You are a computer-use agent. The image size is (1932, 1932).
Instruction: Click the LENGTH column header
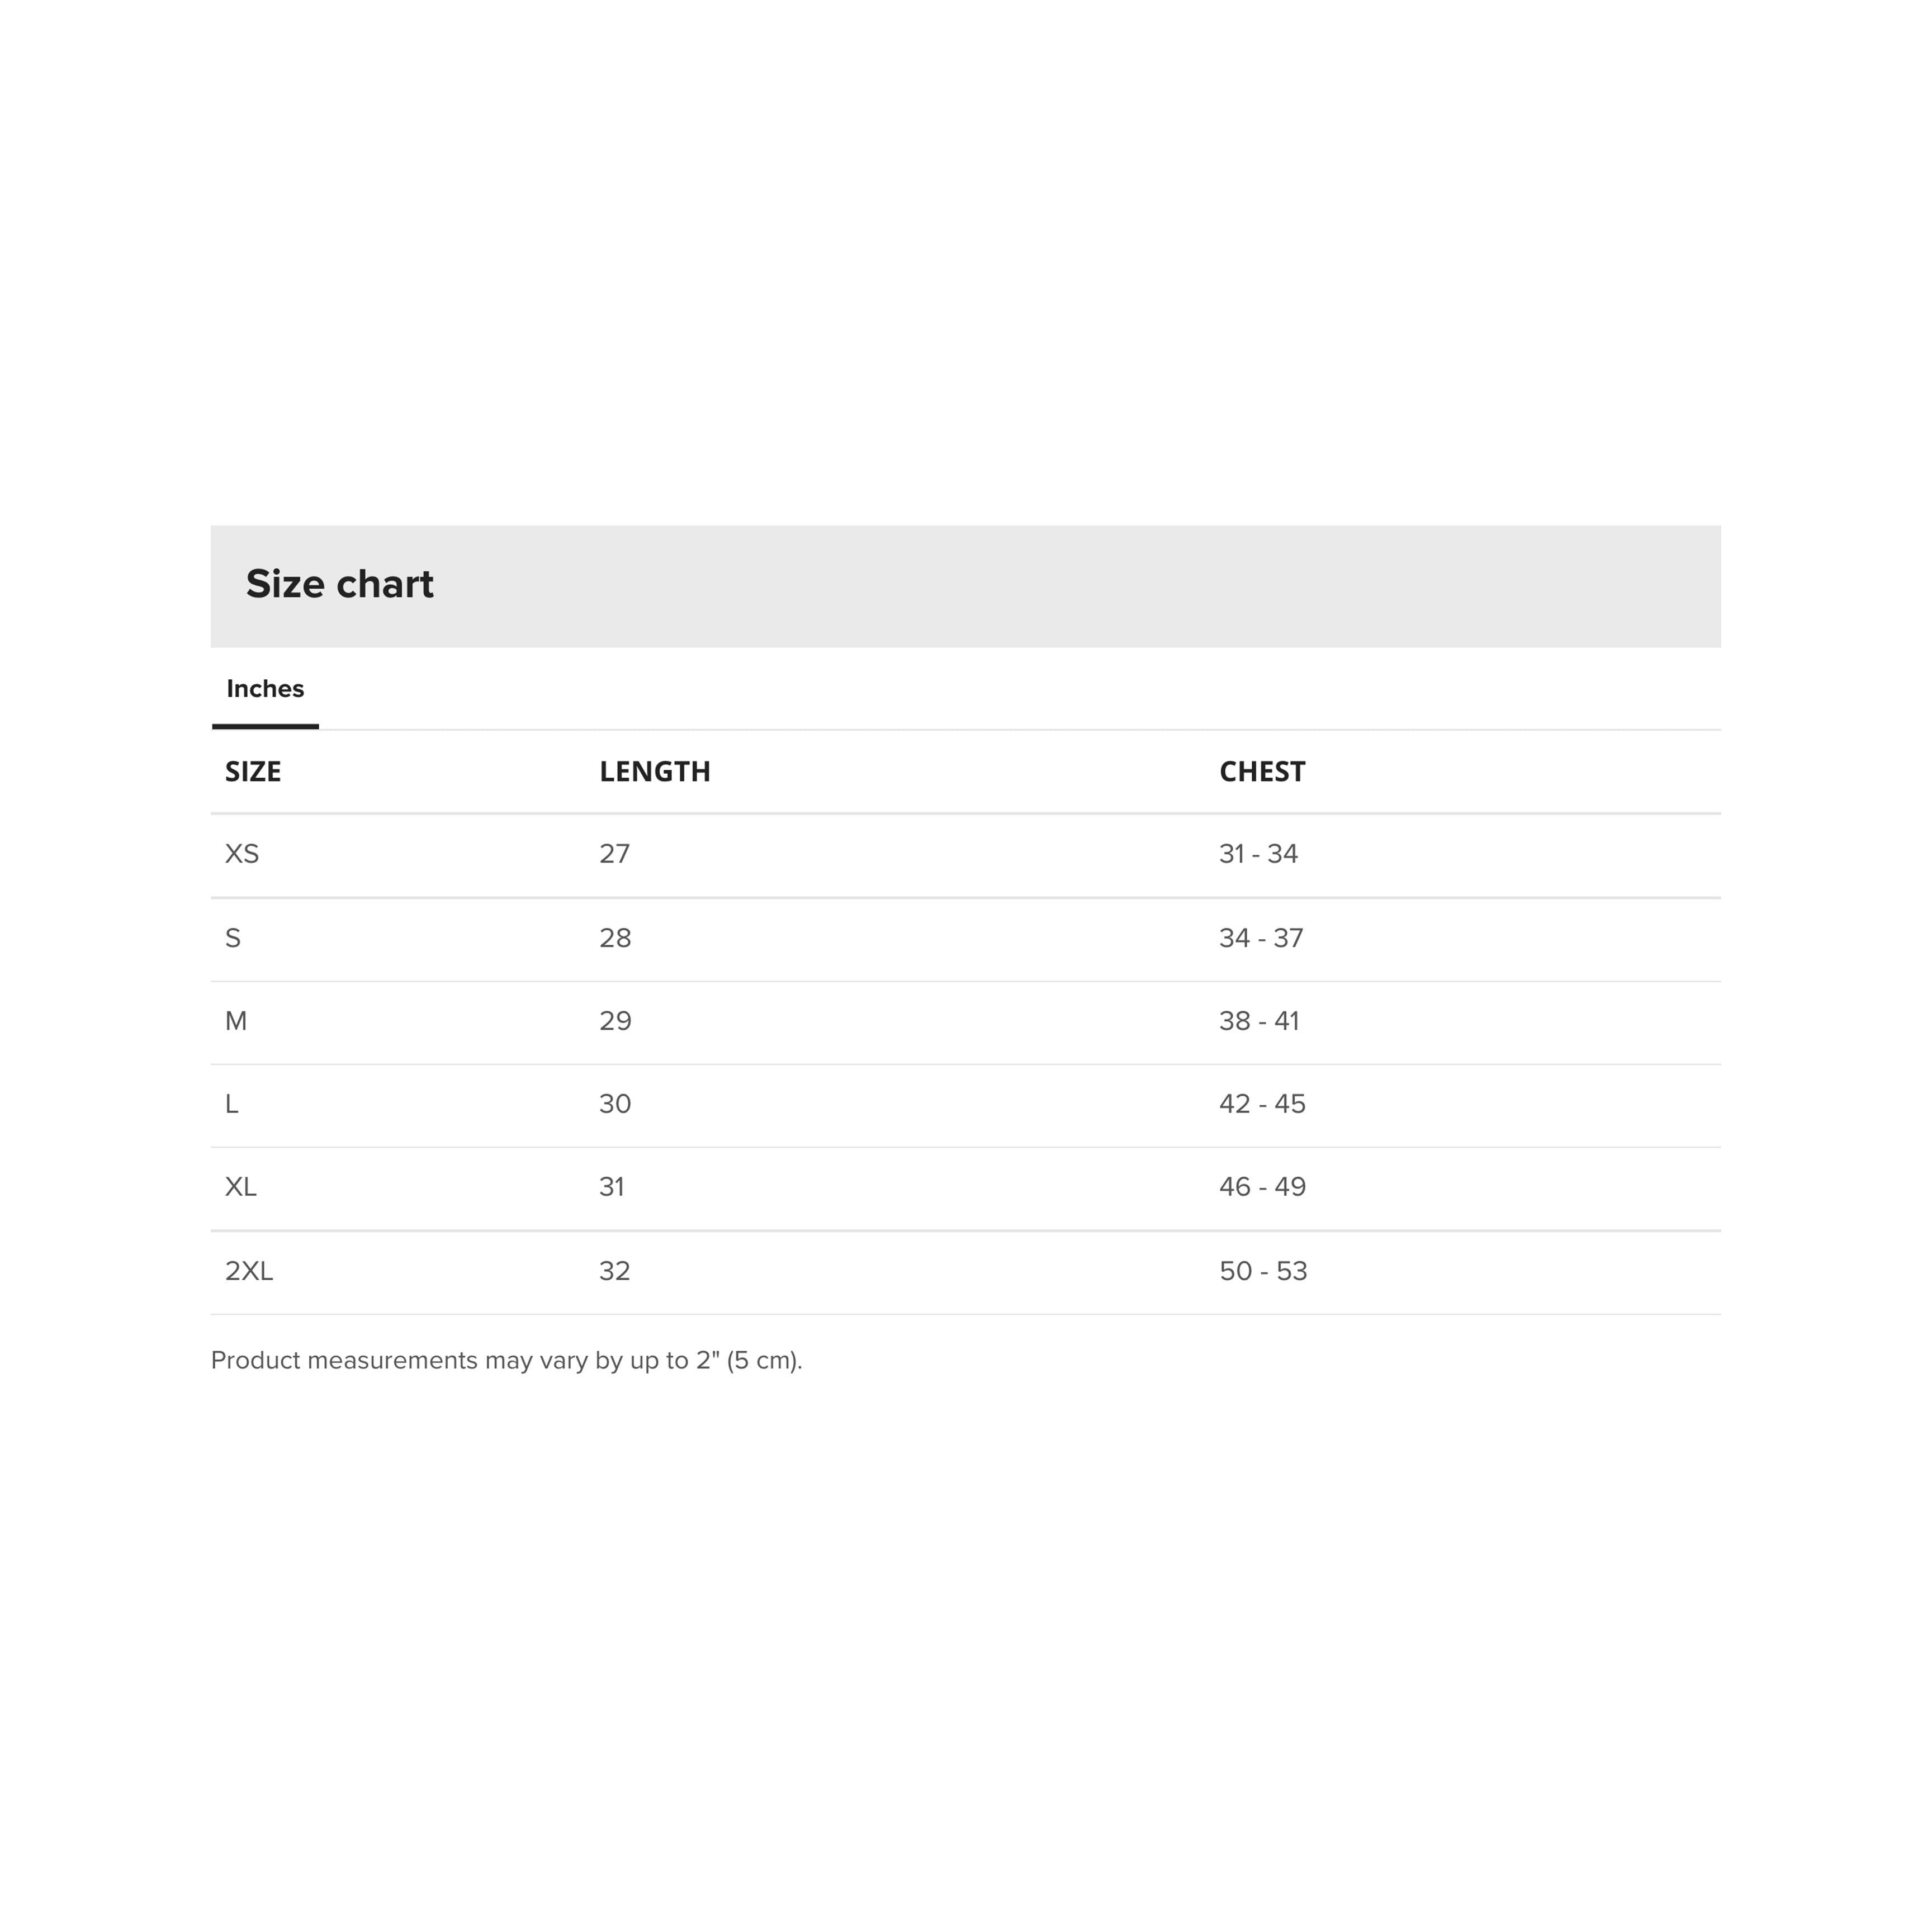click(655, 771)
